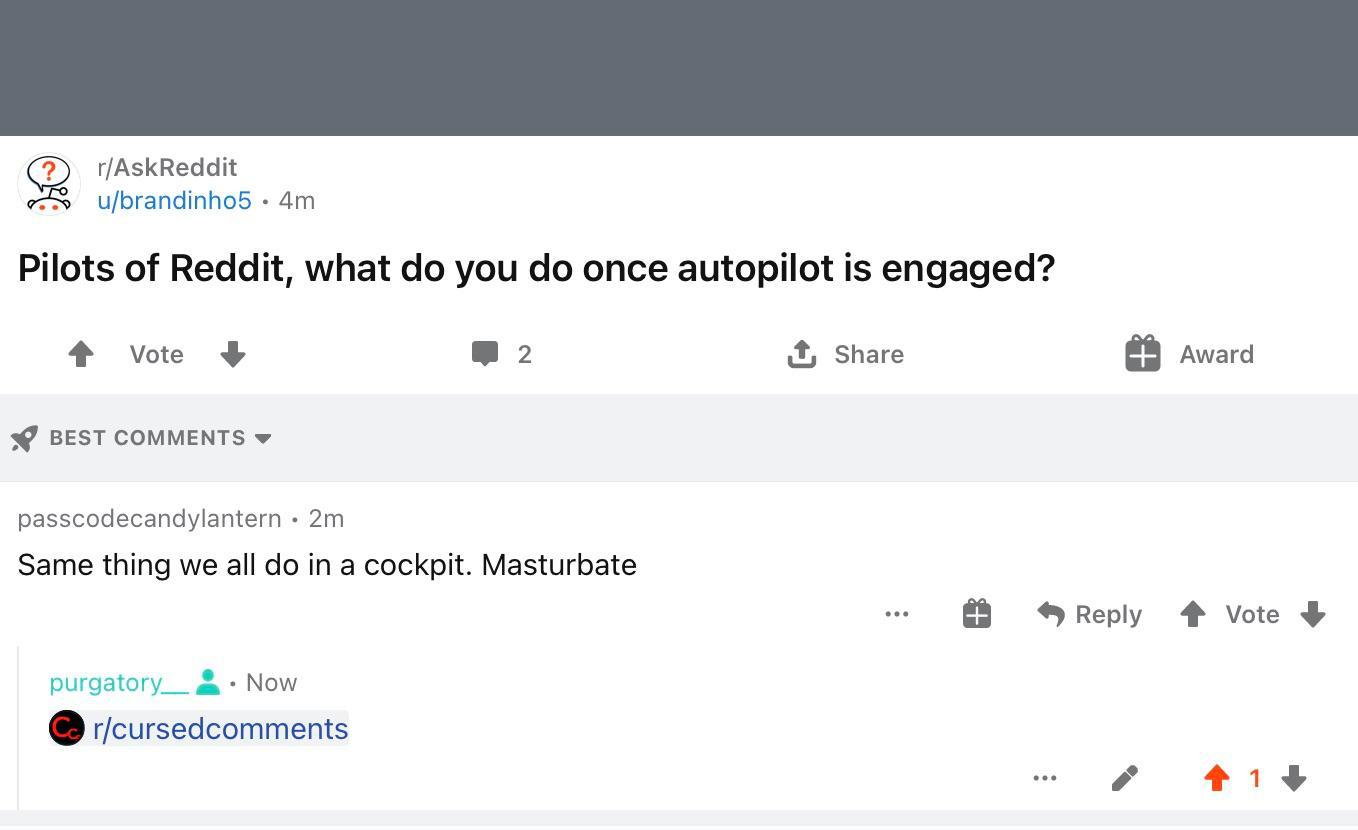Downvote the autopilot post

point(233,354)
